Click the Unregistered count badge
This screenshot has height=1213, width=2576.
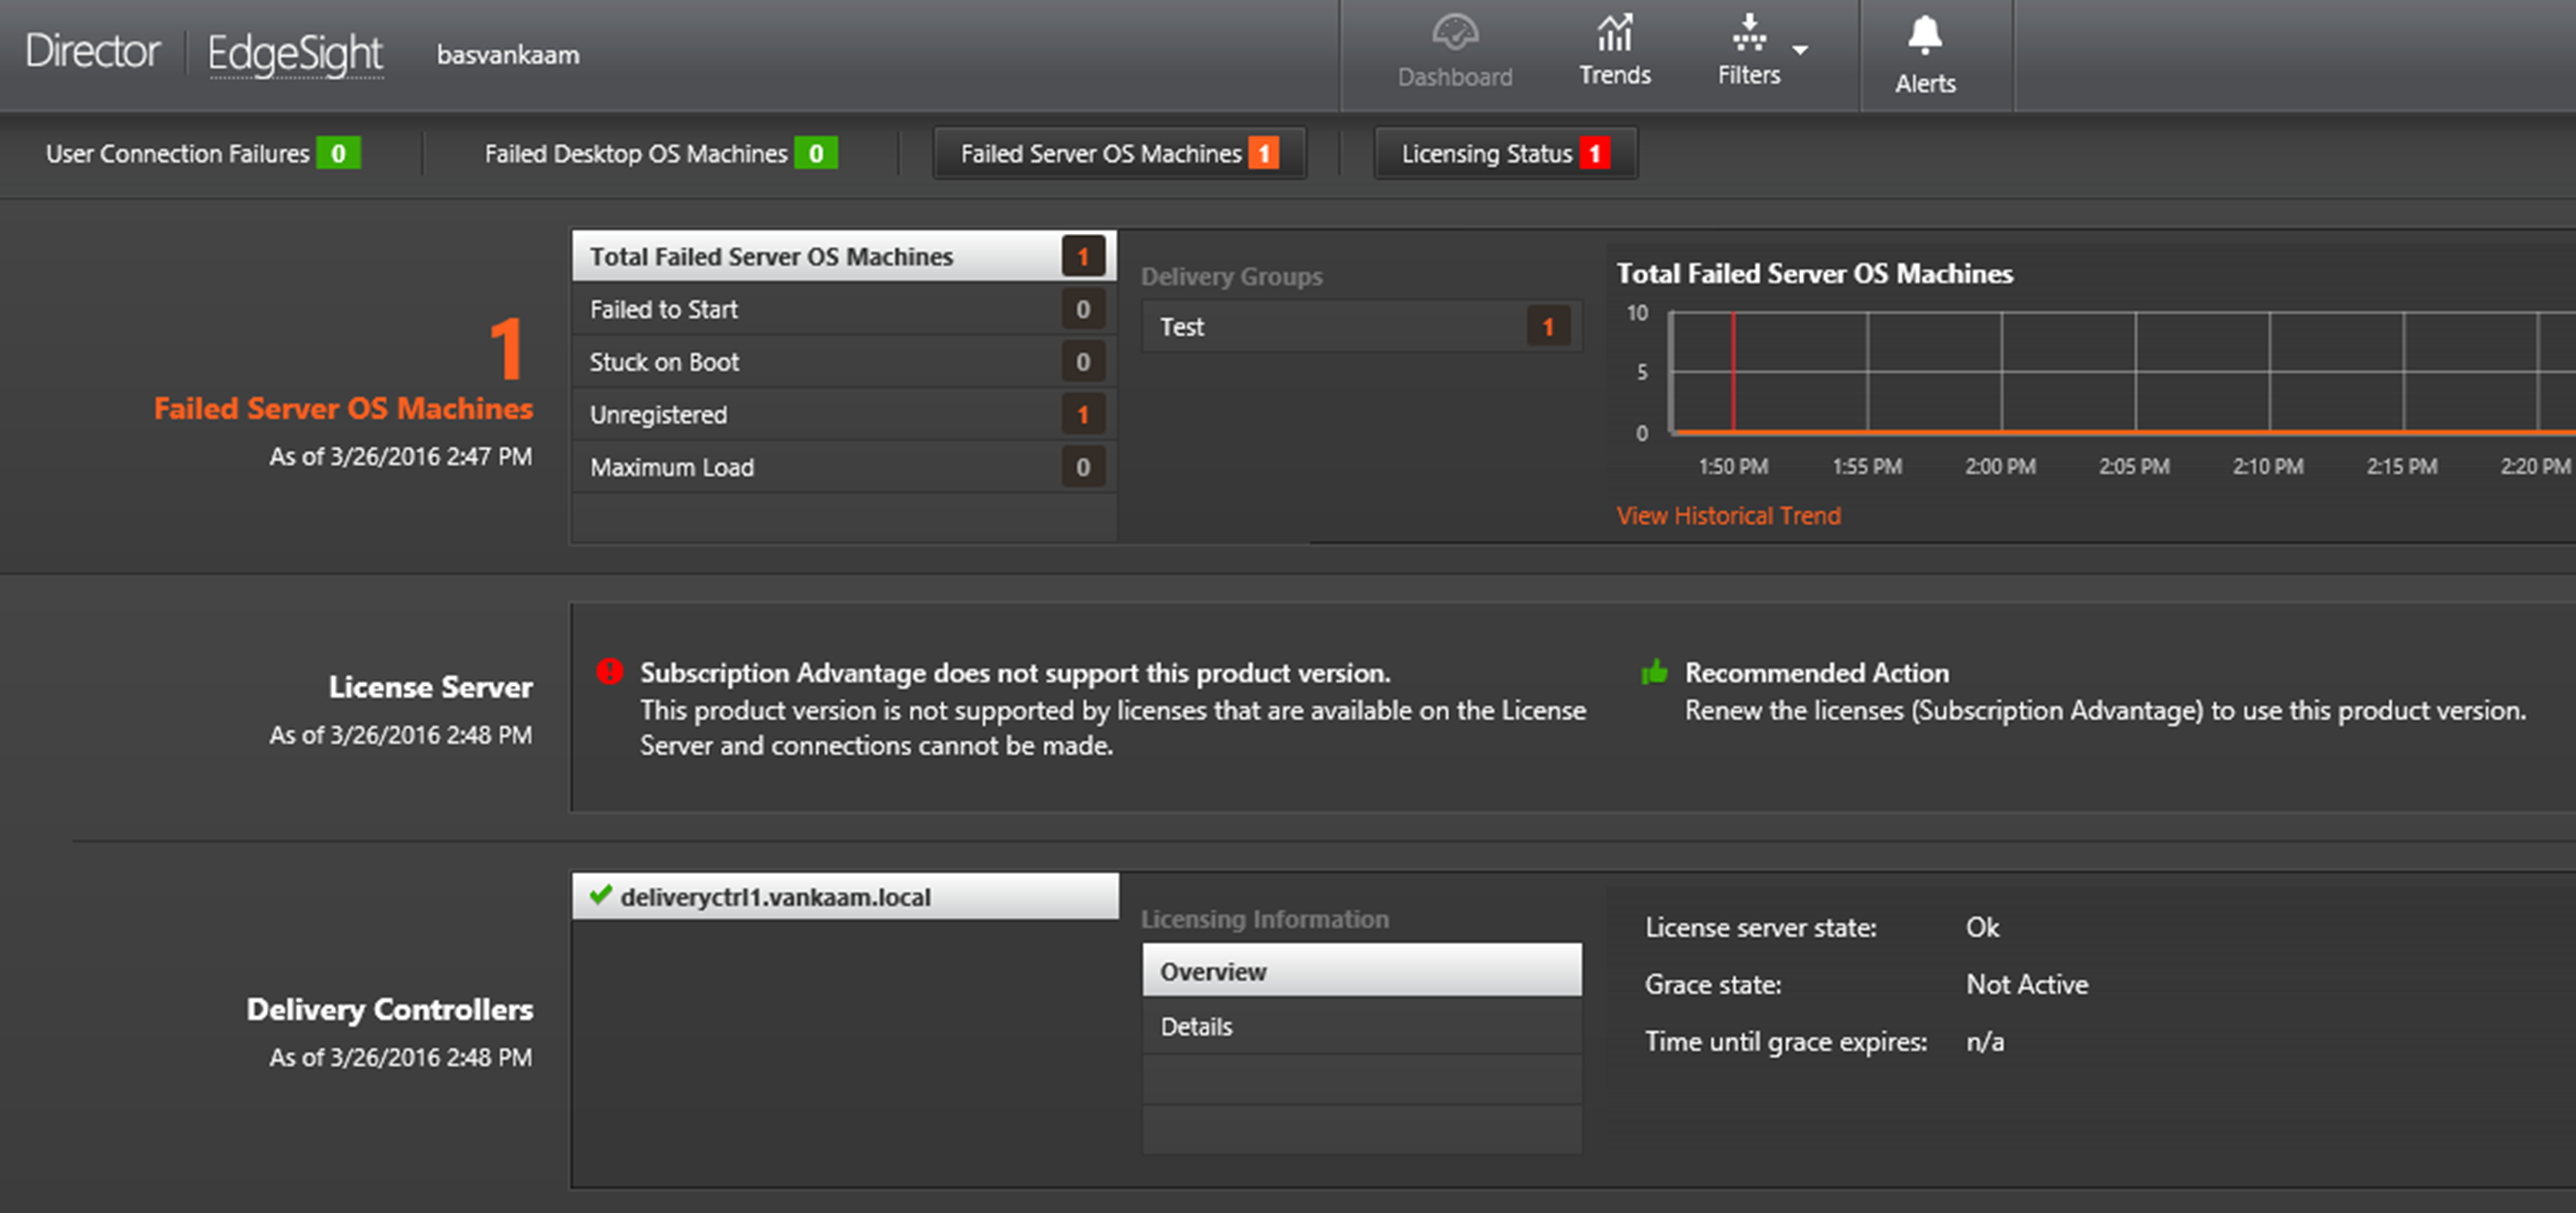click(1083, 414)
